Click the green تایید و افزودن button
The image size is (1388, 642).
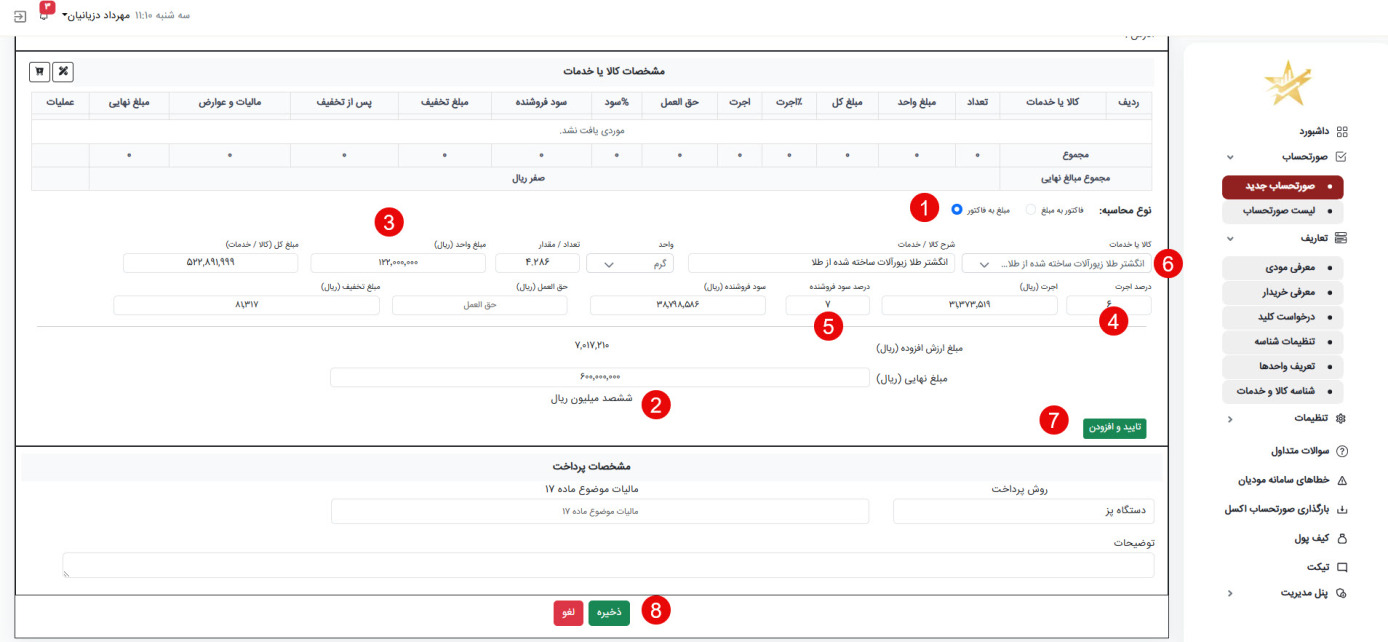click(1114, 427)
